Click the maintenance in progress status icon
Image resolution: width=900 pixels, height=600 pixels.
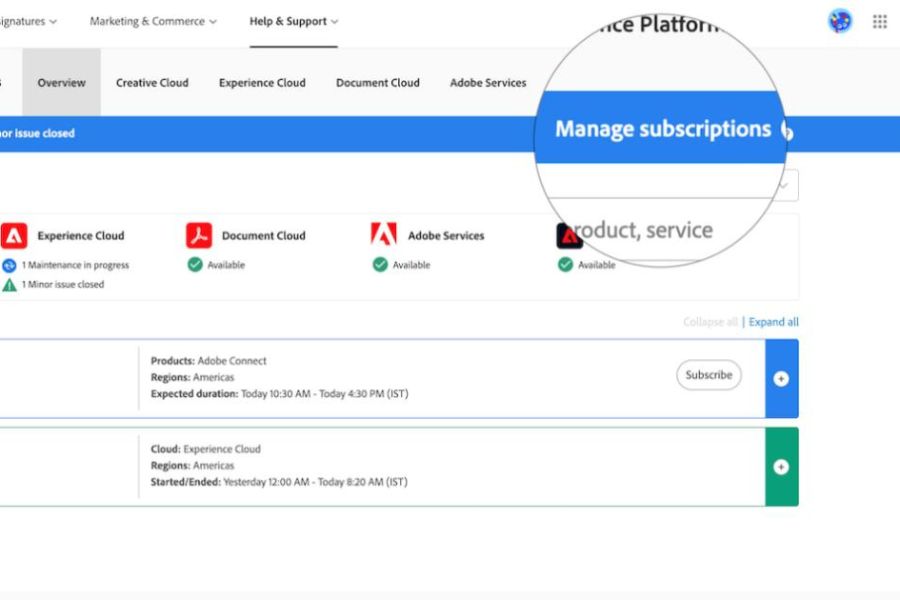(9, 265)
